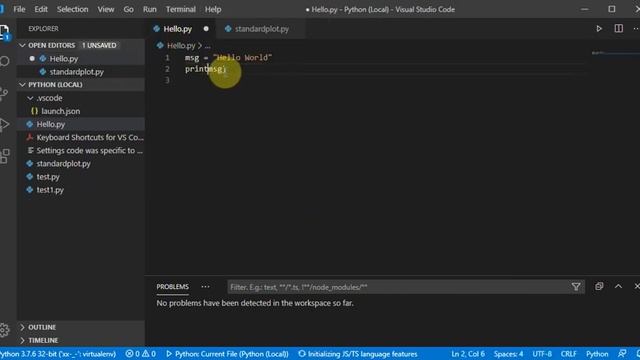The height and width of the screenshot is (360, 640).
Task: Run Python file with the play icon
Action: 599,29
